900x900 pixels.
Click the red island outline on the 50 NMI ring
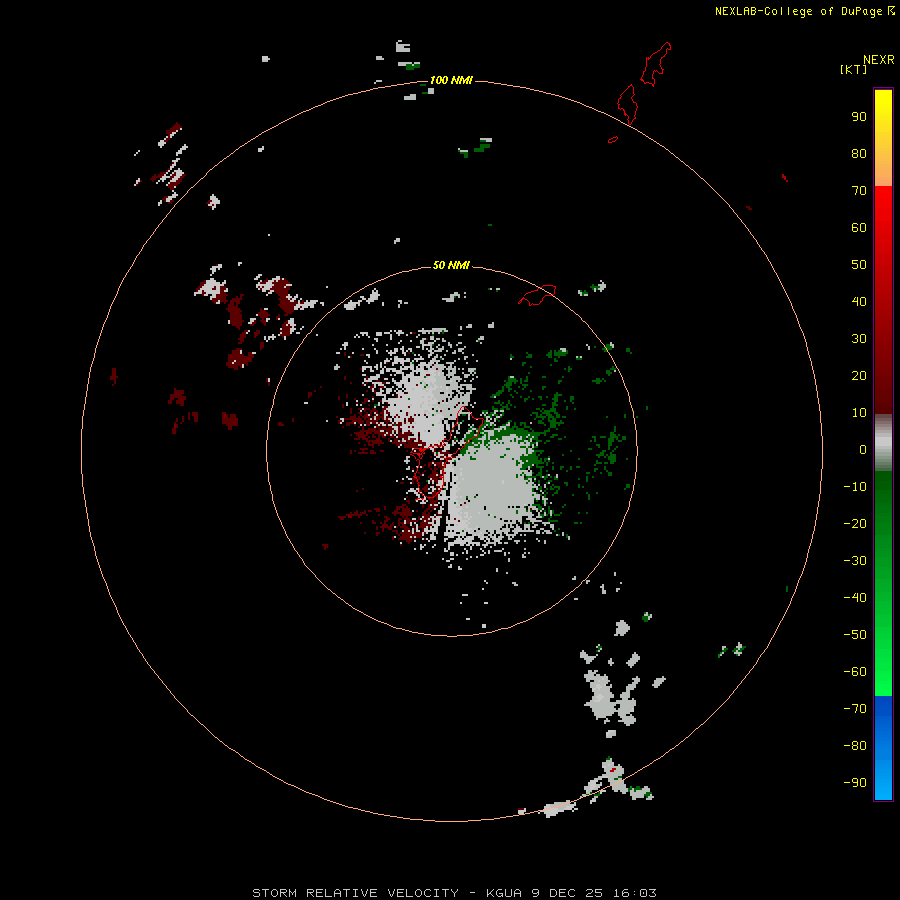pos(537,295)
